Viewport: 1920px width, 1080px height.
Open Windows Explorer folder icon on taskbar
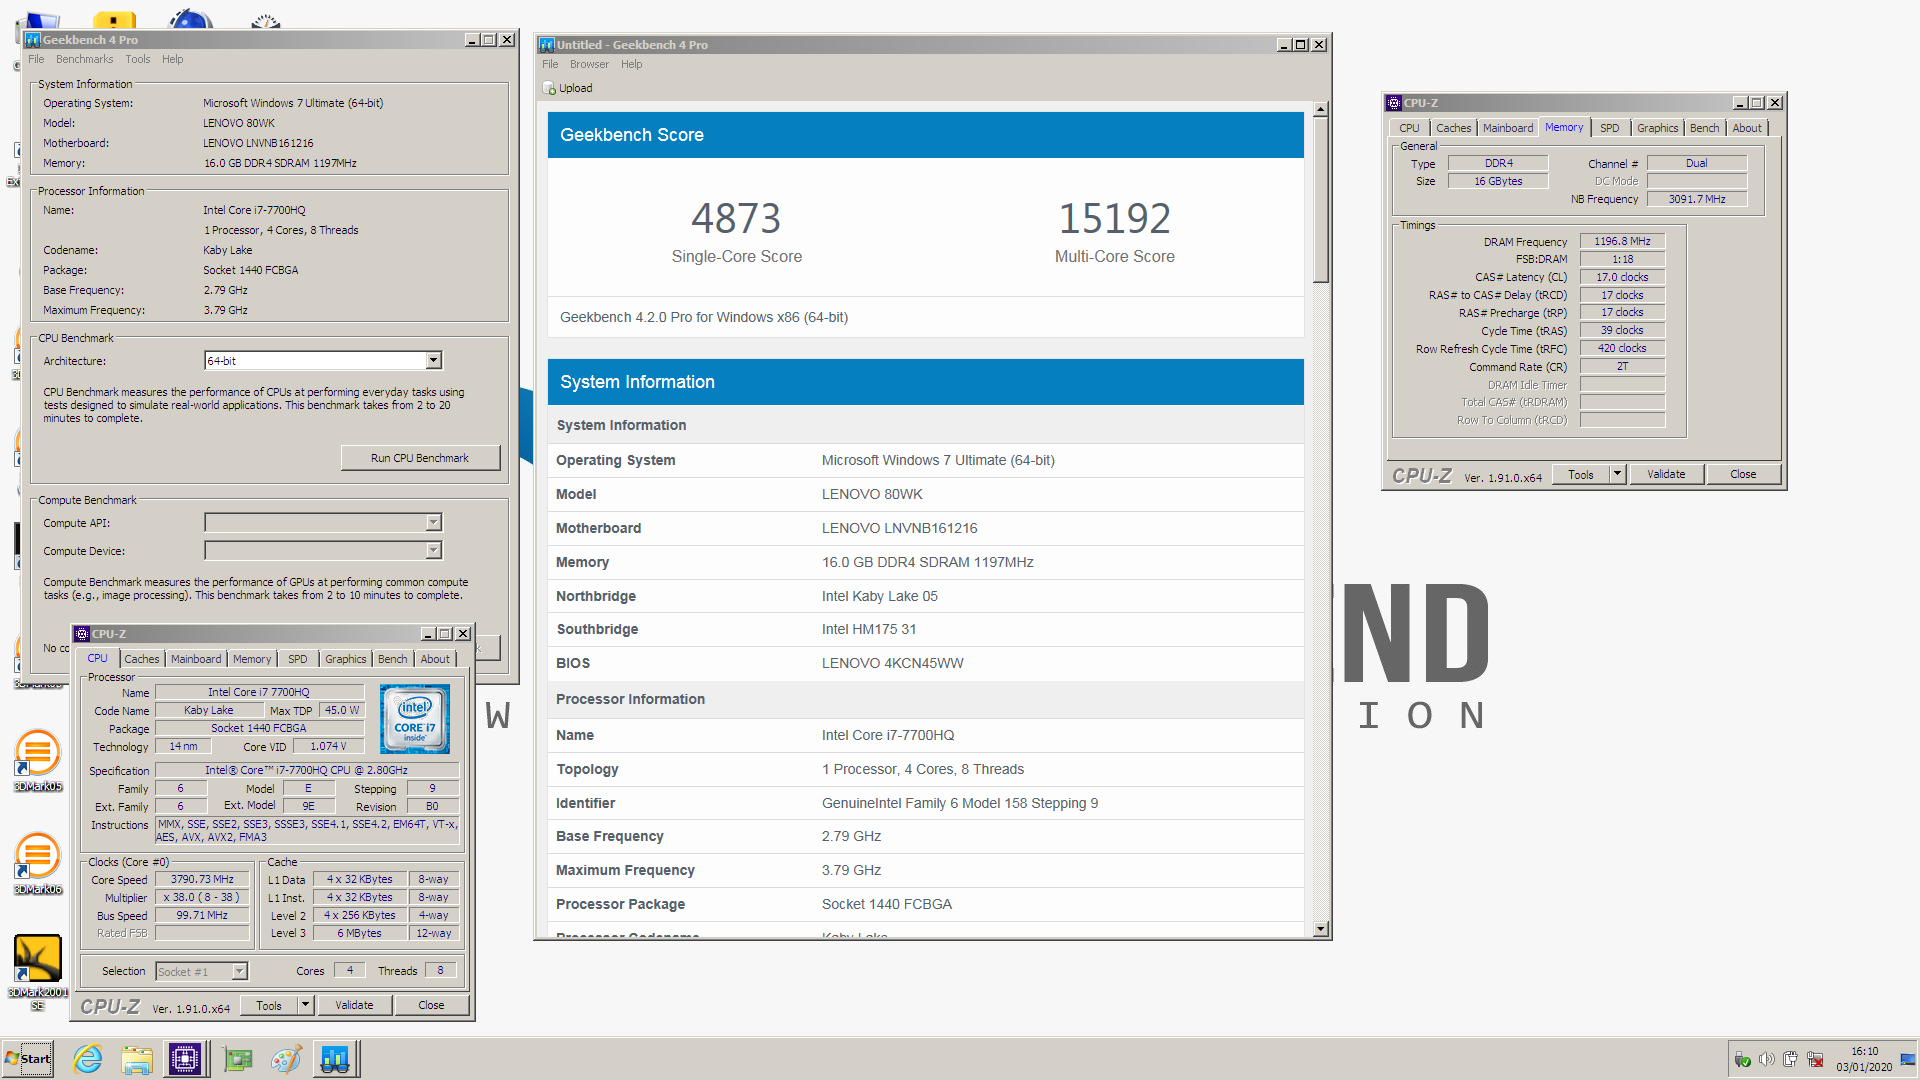click(137, 1059)
